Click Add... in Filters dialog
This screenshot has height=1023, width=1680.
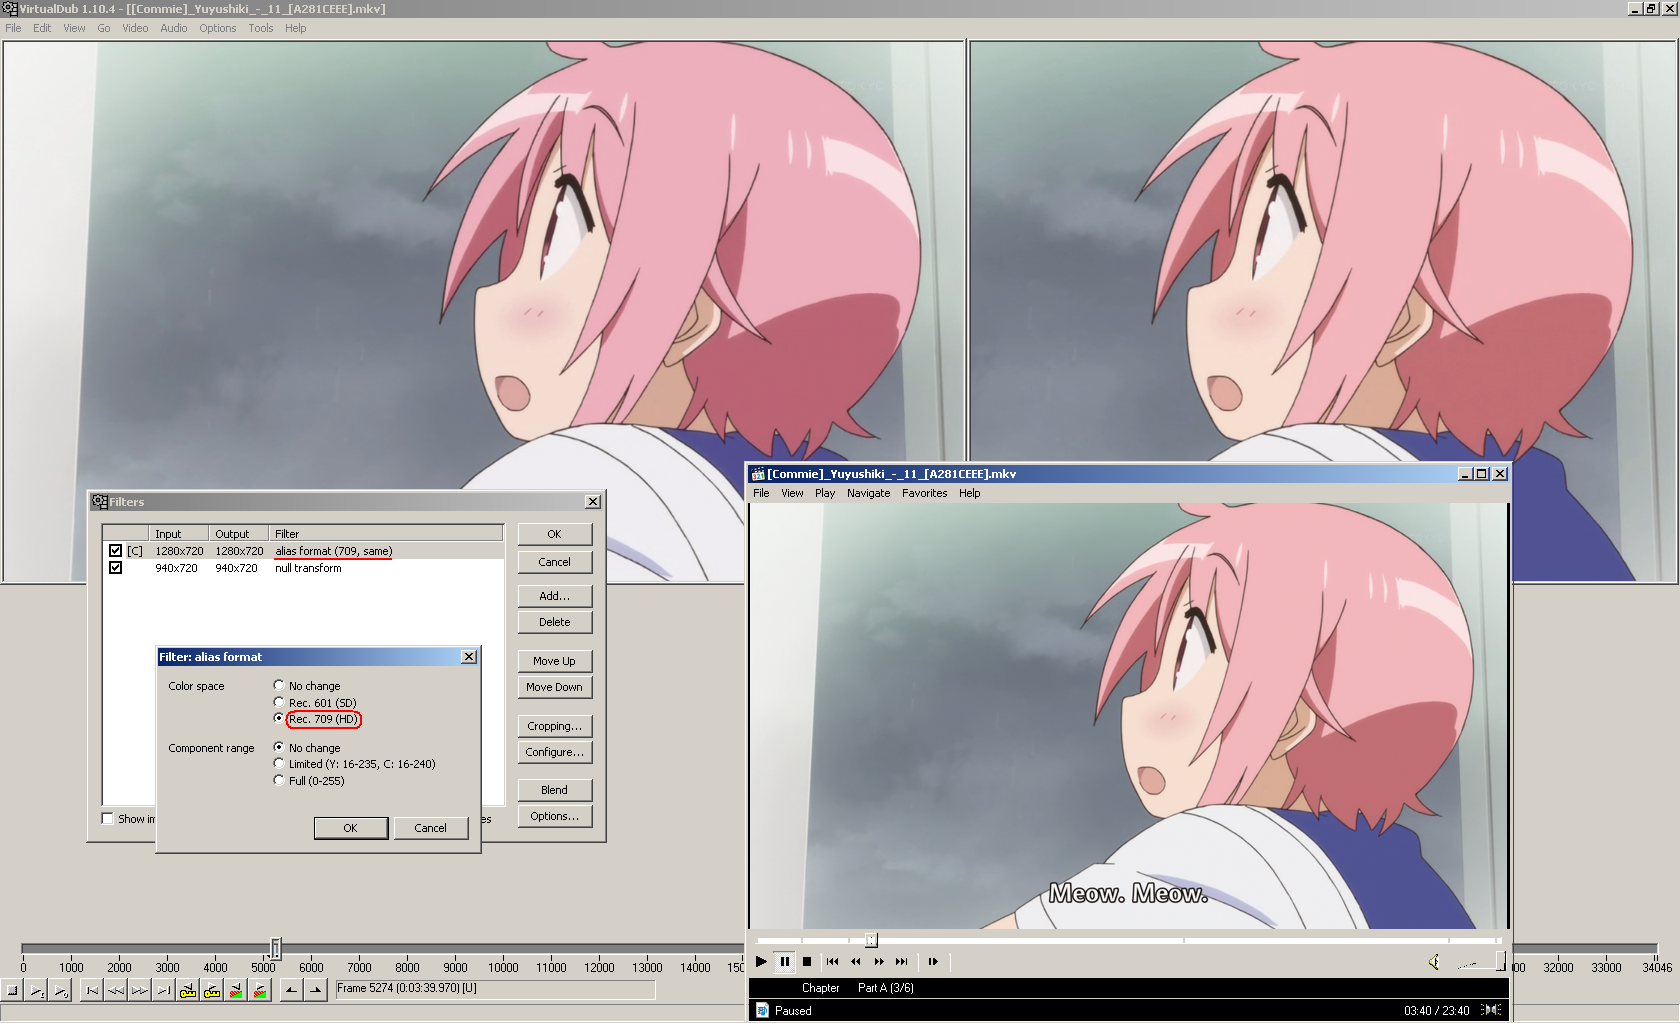555,596
